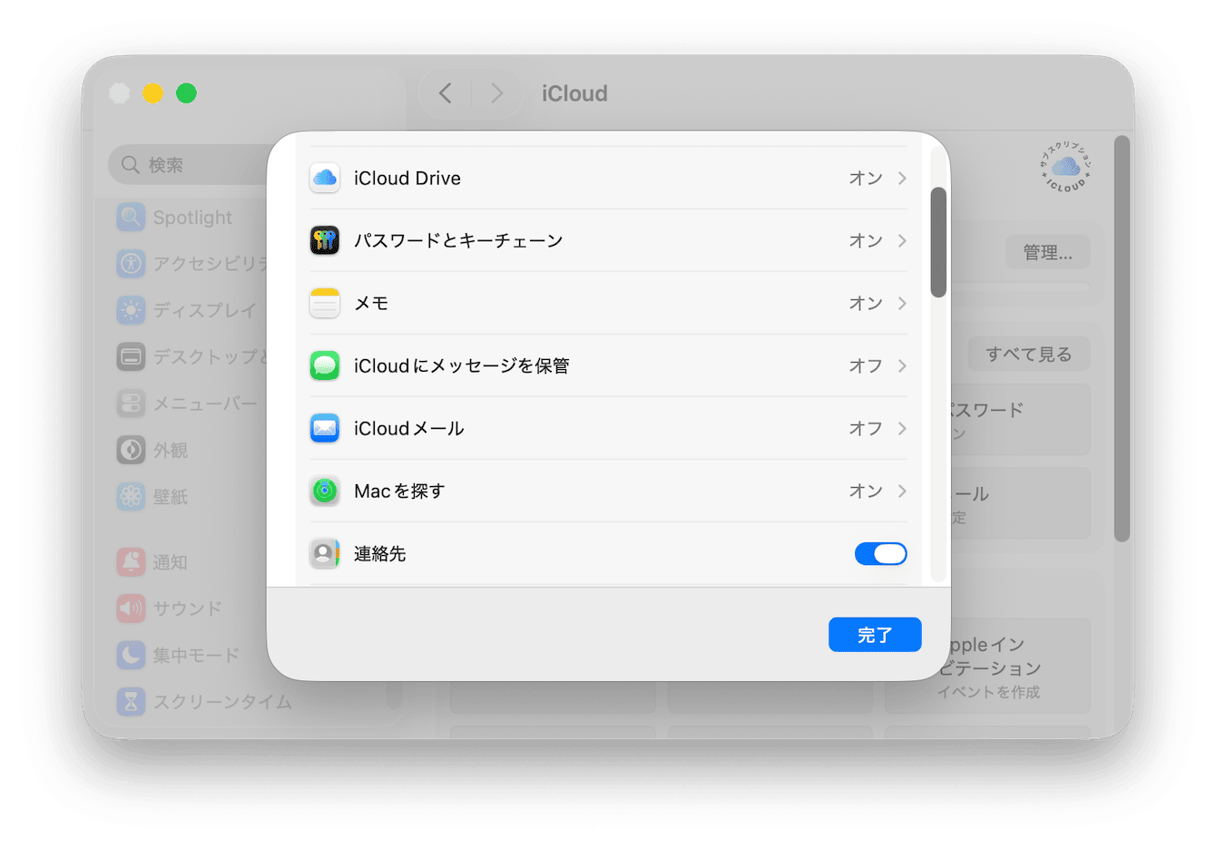
Task: Click the サウンド speaker icon in sidebar
Action: 131,608
